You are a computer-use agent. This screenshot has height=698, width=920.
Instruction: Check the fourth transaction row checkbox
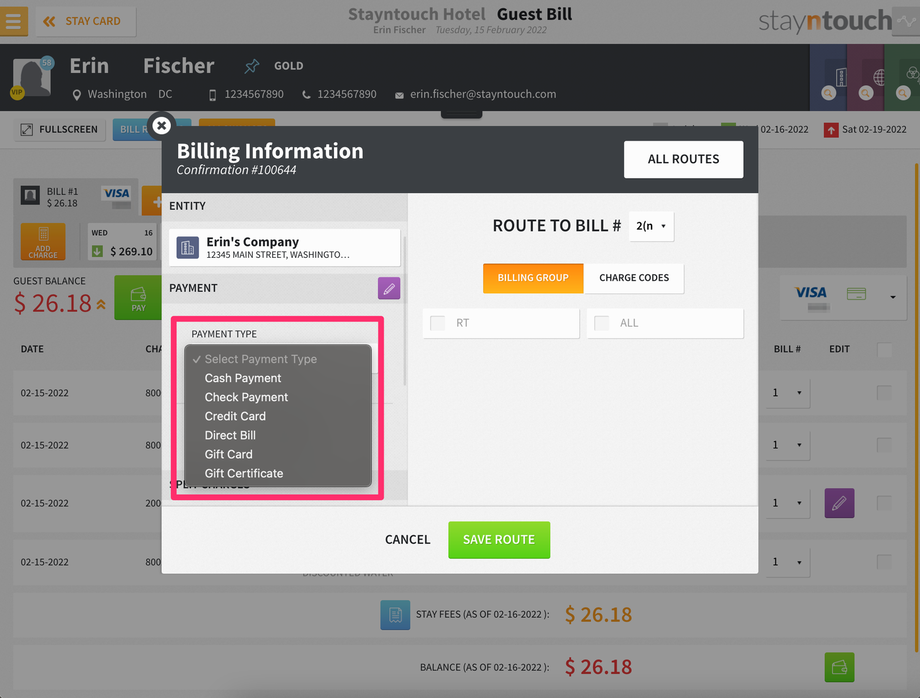click(884, 562)
